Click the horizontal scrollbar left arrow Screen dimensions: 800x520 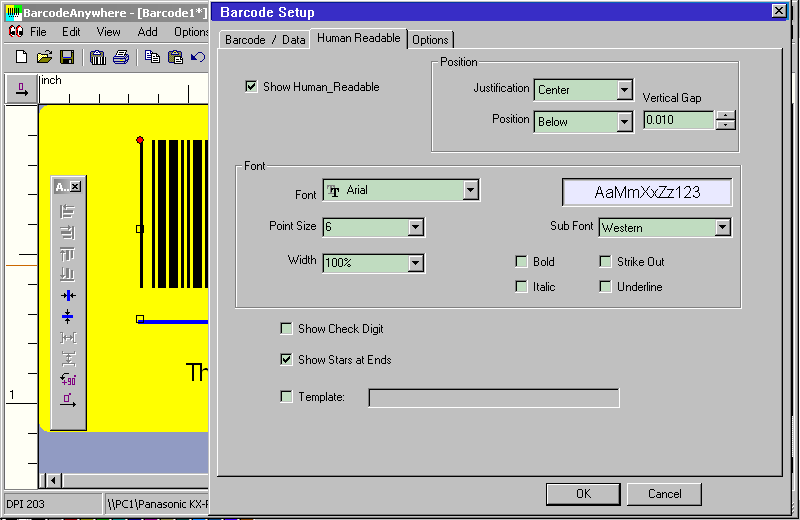click(x=53, y=480)
